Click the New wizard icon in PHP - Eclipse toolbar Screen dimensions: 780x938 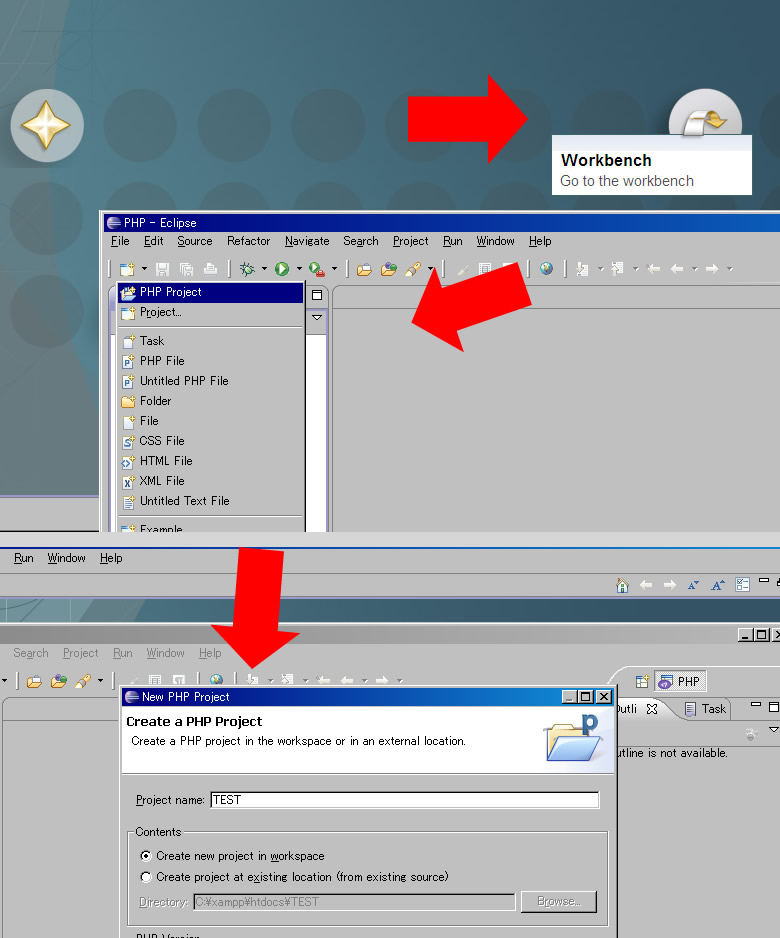(127, 269)
